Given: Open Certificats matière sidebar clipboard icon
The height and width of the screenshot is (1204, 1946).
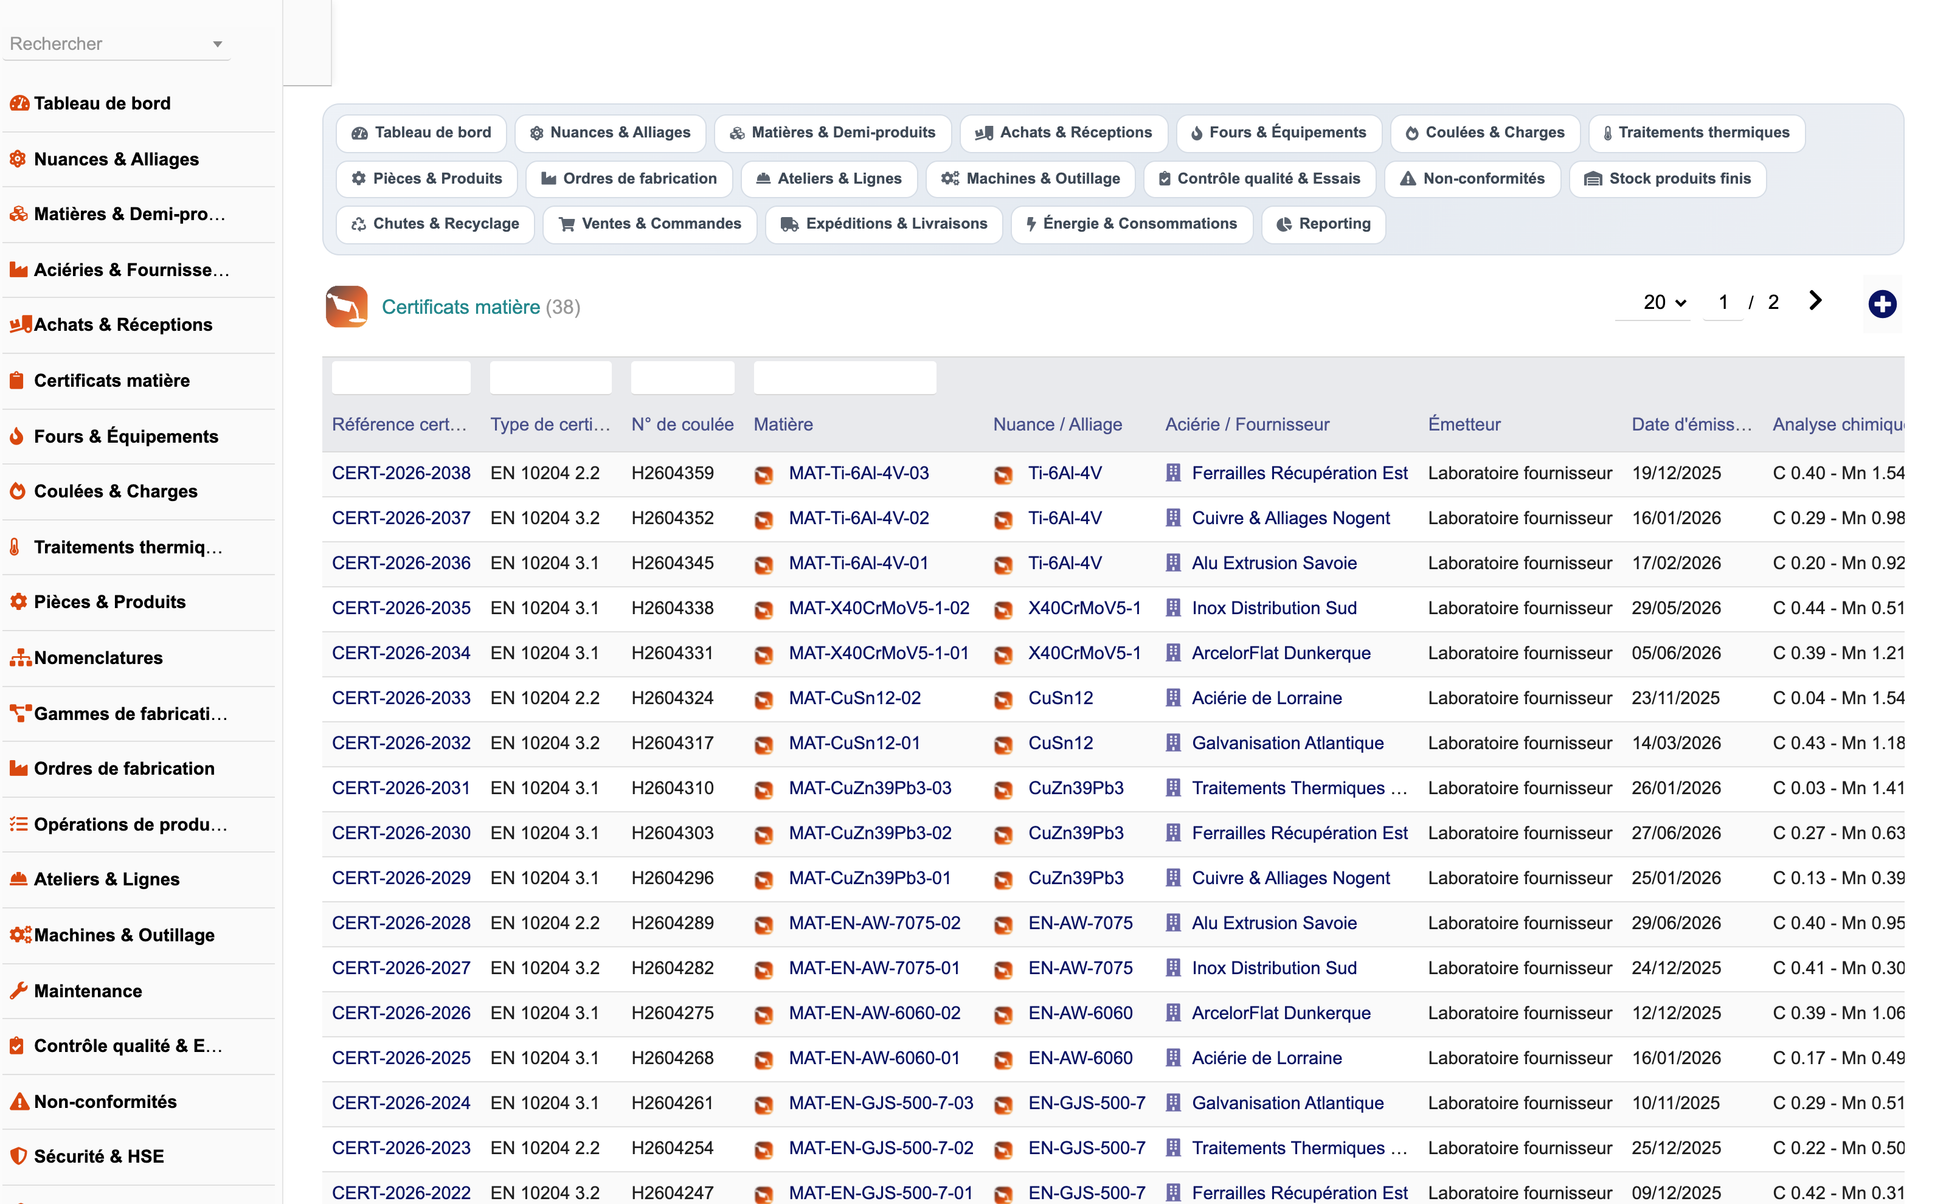Looking at the screenshot, I should pyautogui.click(x=17, y=381).
